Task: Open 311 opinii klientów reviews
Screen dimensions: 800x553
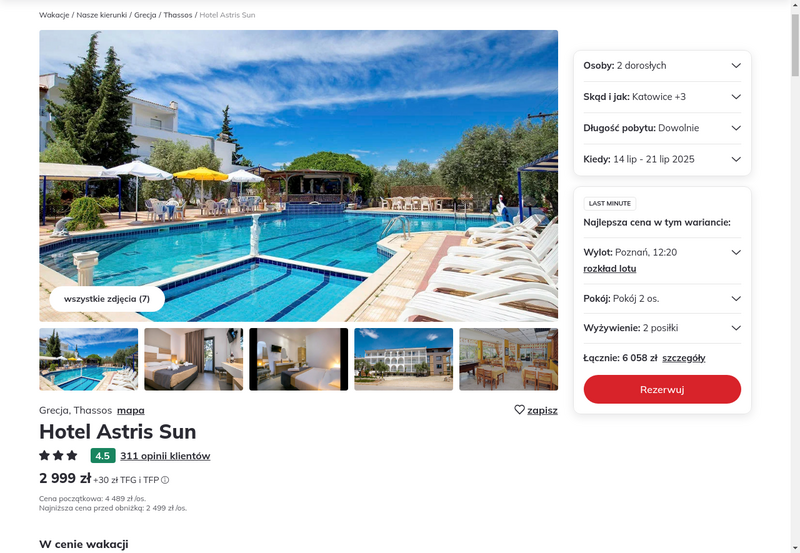Action: tap(165, 456)
